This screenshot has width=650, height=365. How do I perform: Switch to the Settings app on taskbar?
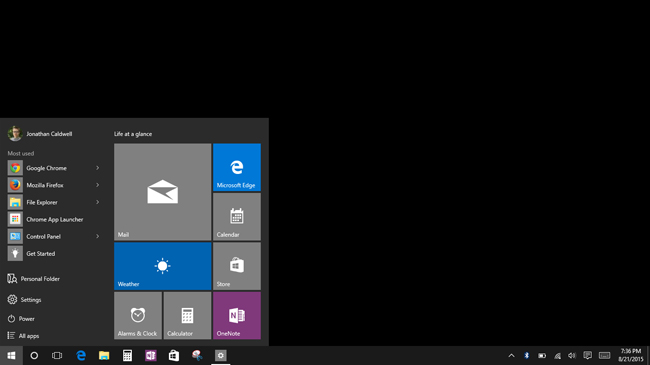click(x=221, y=355)
